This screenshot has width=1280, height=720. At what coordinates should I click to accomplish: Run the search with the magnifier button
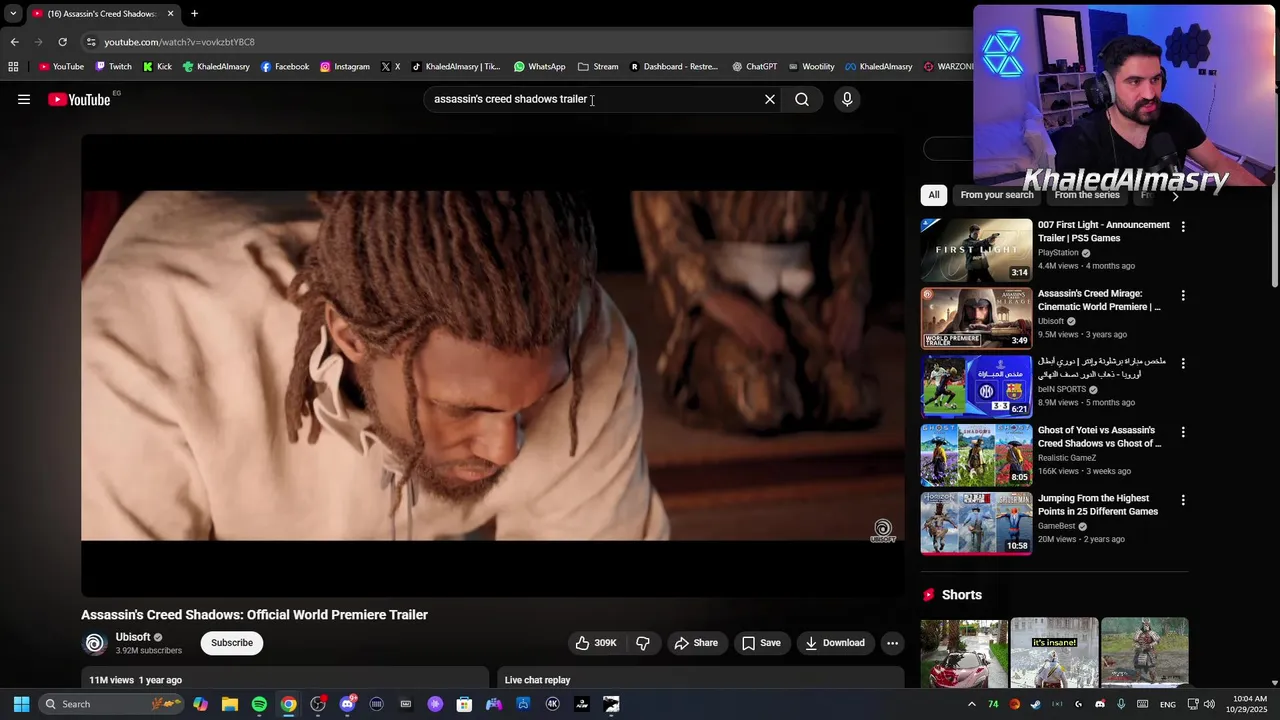[802, 99]
